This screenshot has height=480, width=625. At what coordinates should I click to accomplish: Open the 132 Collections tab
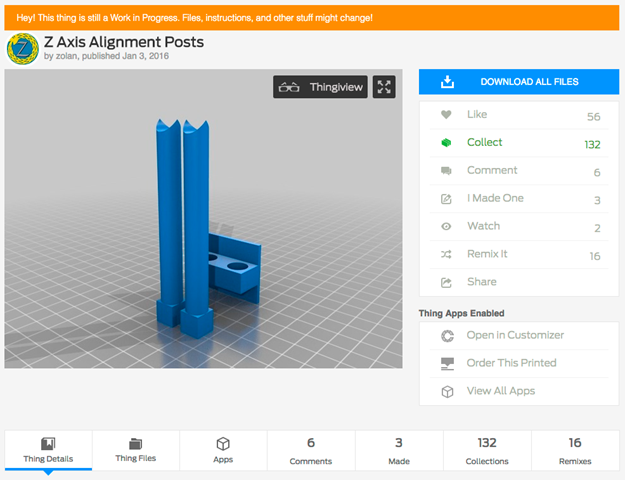[x=487, y=450]
